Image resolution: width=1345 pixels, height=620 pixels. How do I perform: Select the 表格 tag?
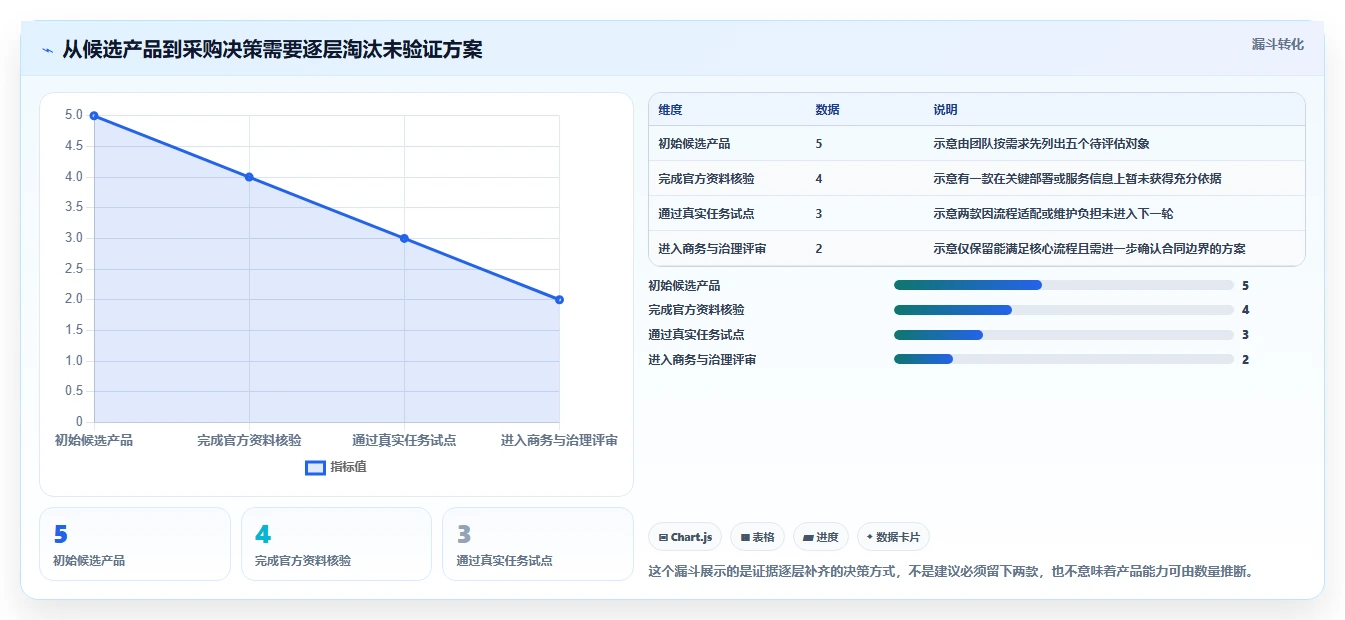click(x=757, y=537)
